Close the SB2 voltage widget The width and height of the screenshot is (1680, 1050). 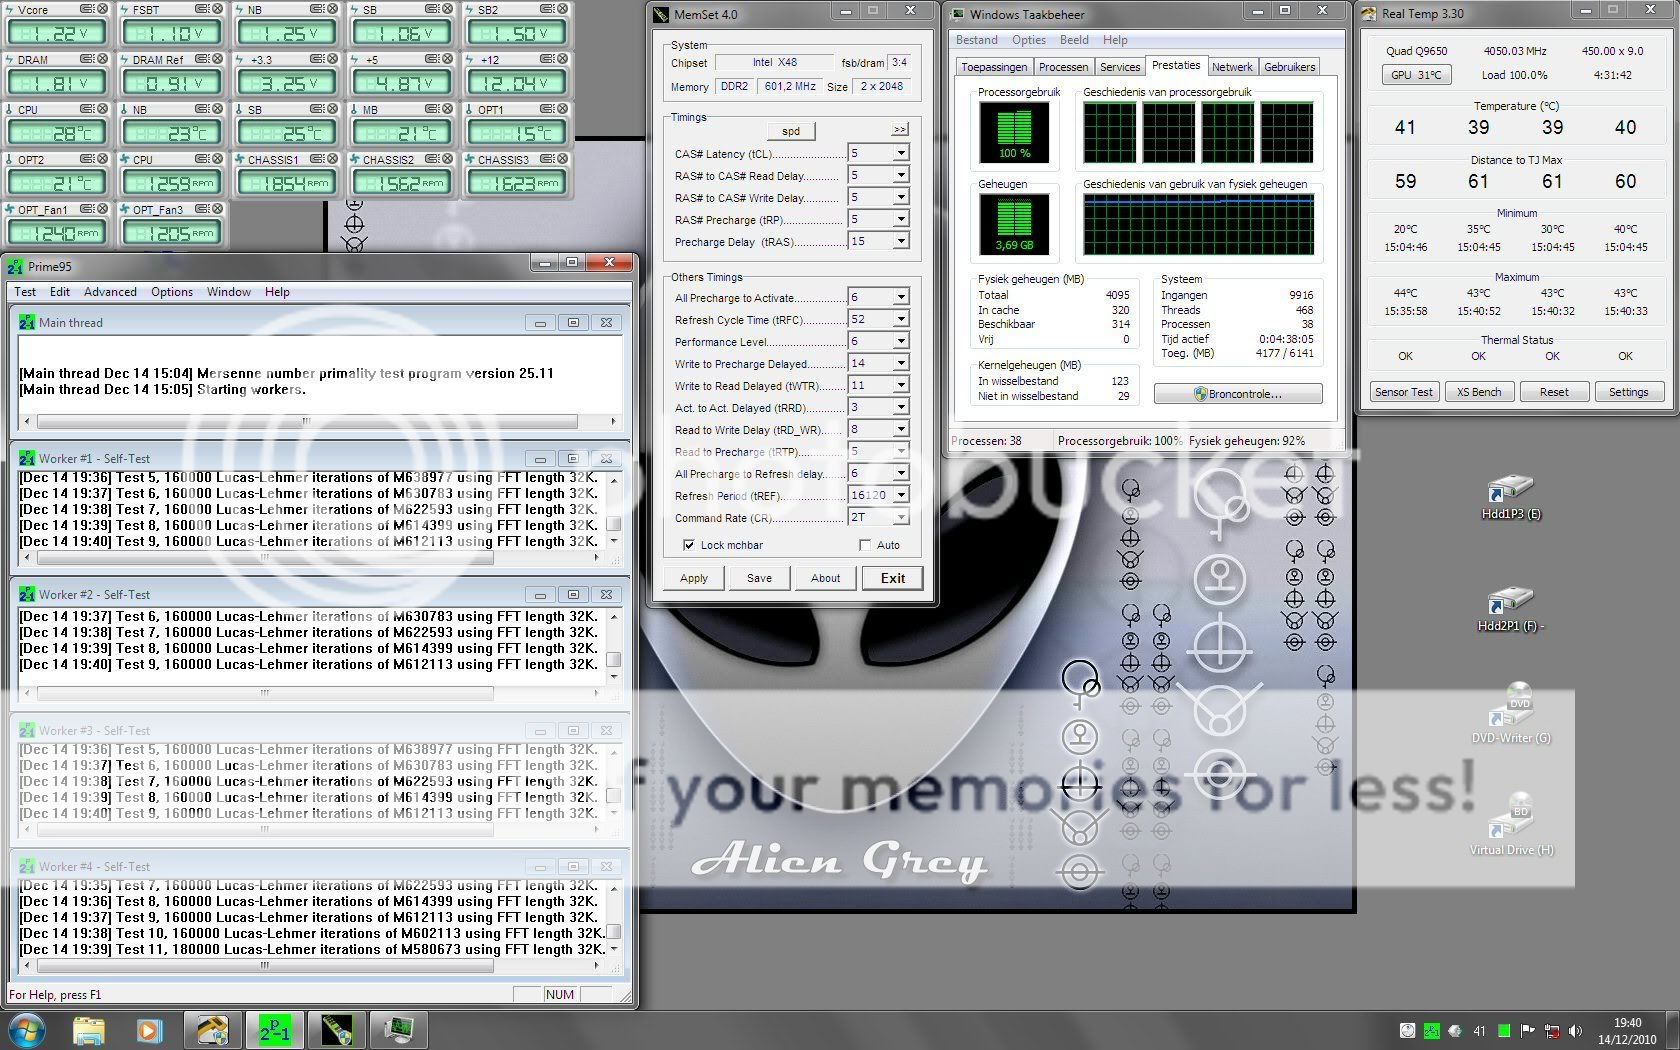click(562, 9)
